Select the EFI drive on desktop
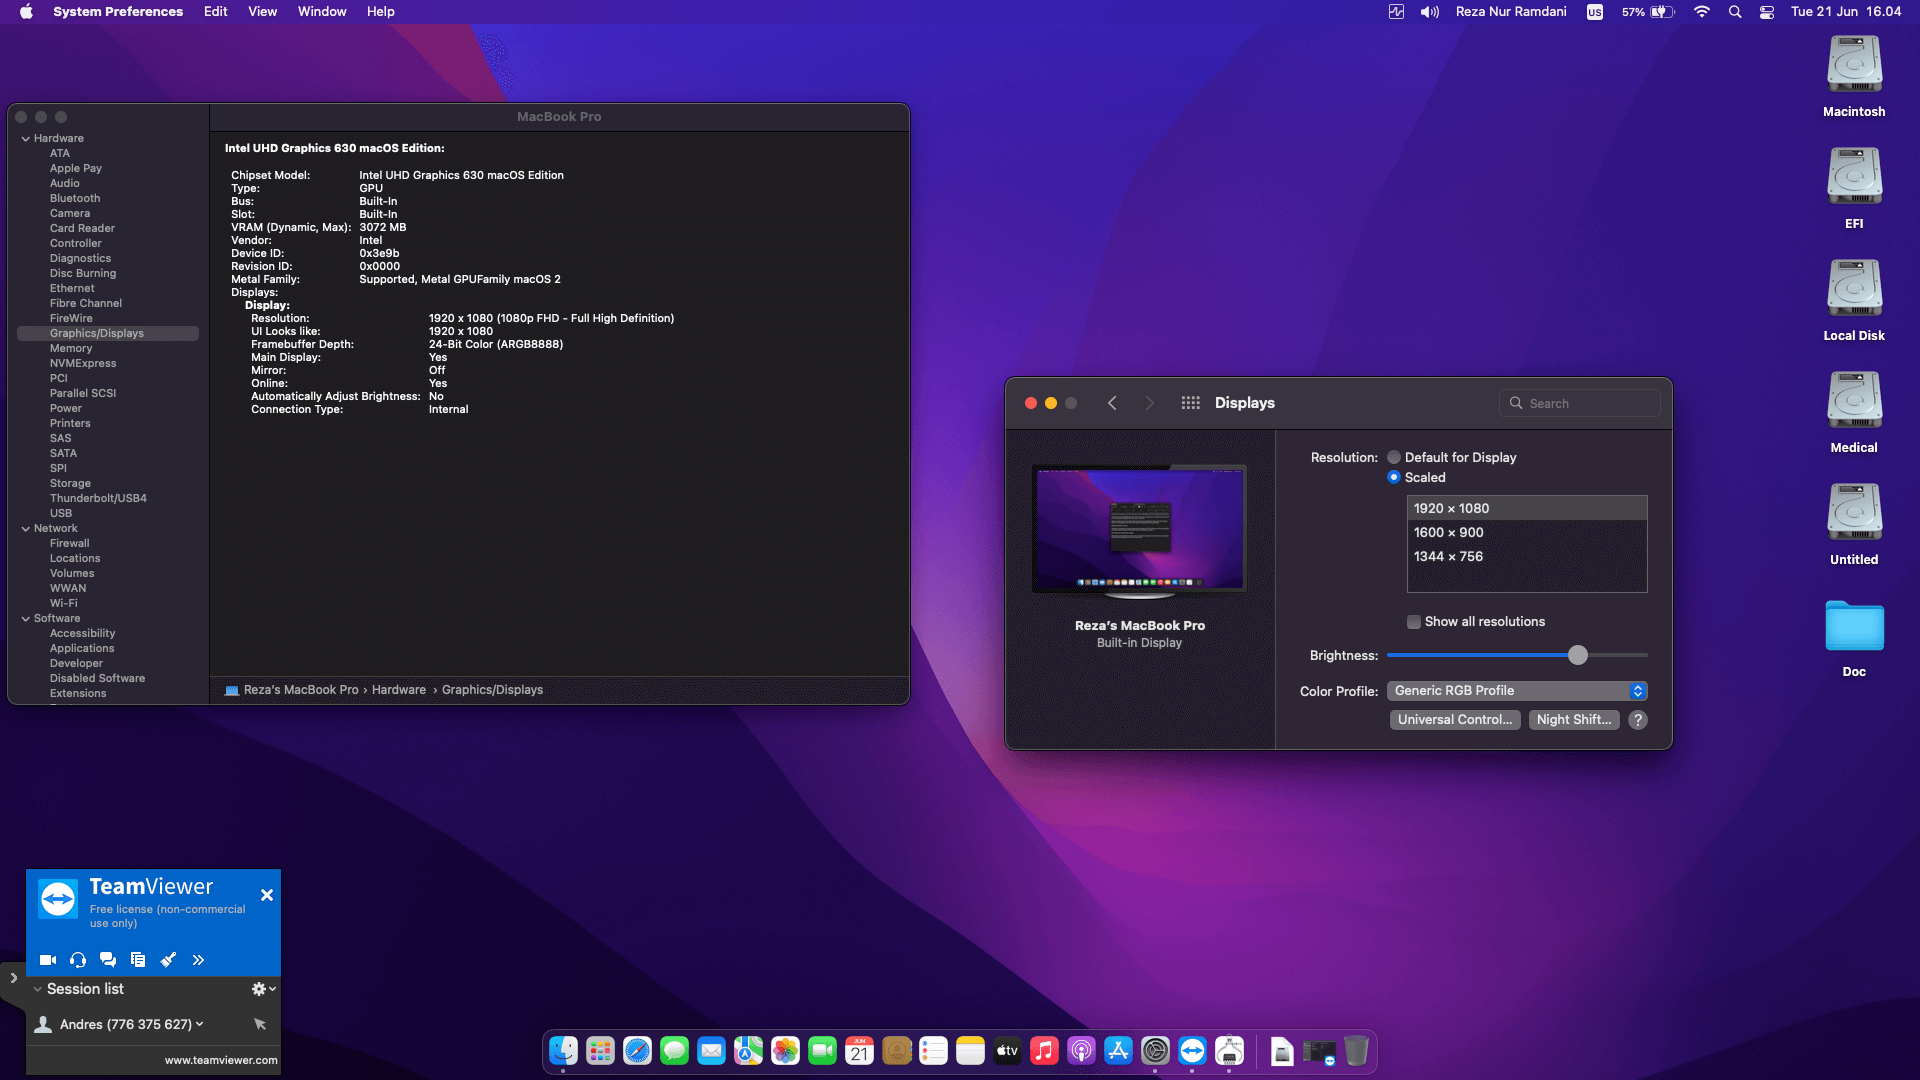 tap(1854, 188)
